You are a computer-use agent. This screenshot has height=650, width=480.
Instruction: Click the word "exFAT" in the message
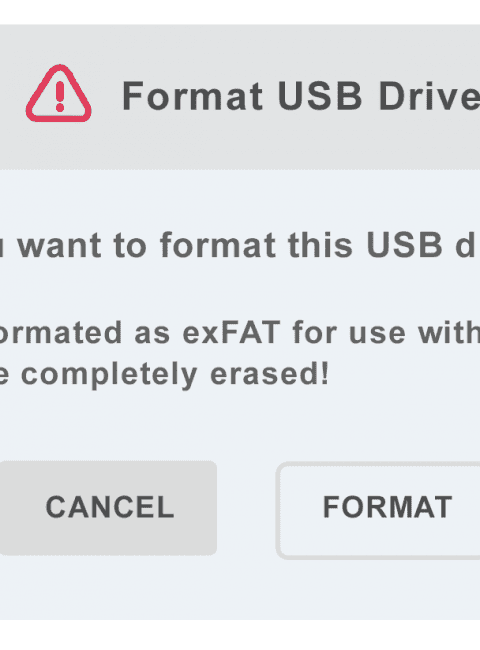(x=231, y=332)
